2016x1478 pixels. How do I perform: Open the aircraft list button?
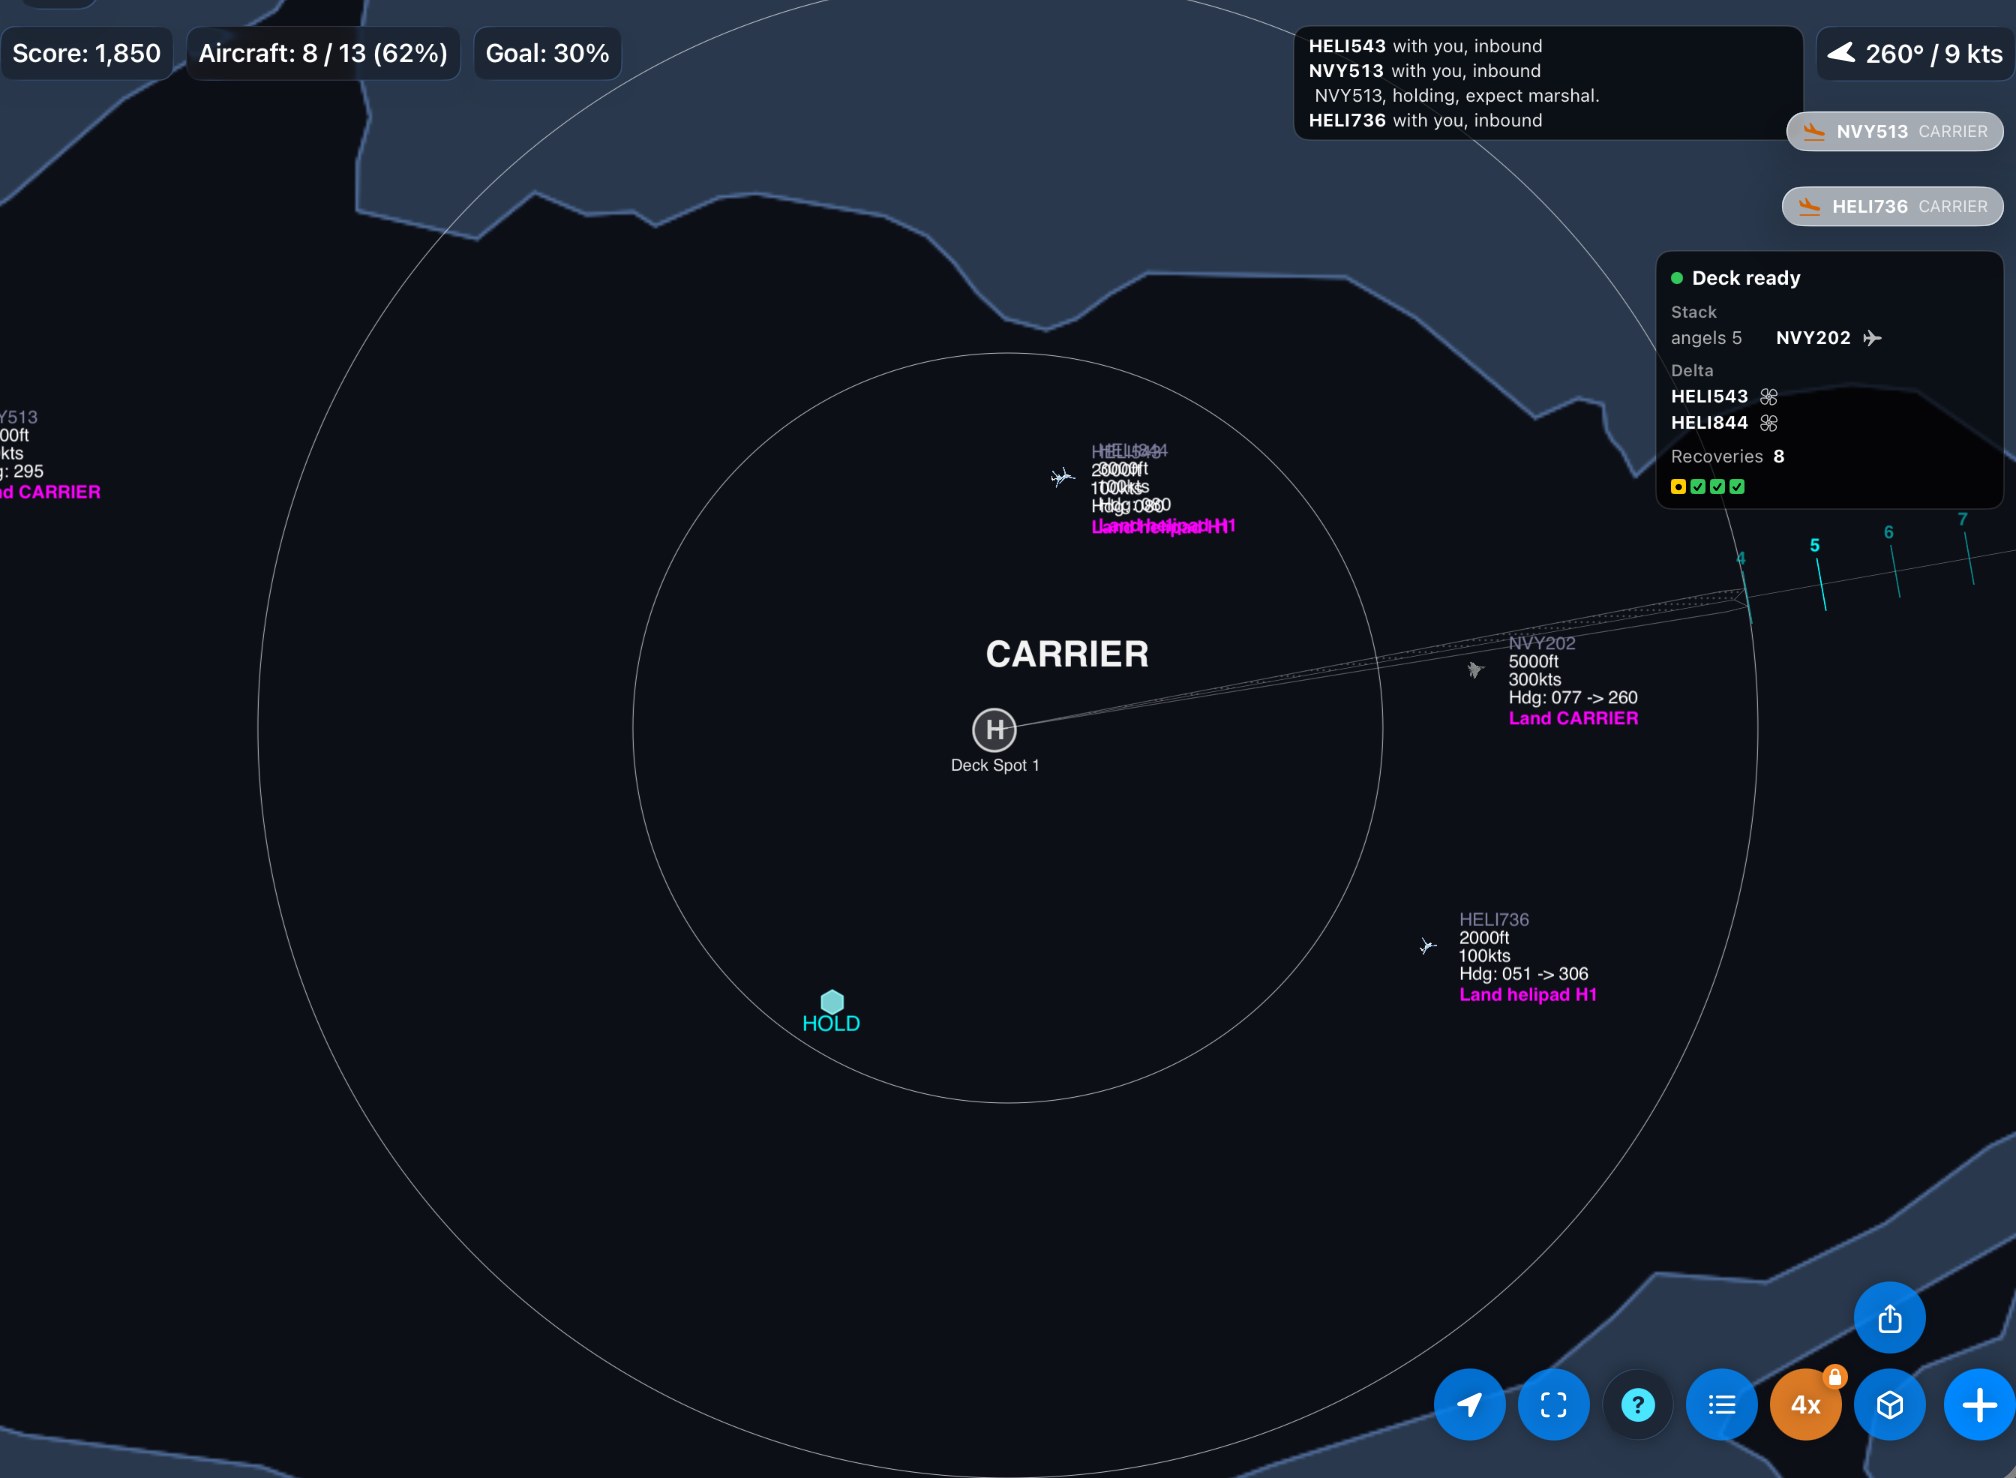click(x=1721, y=1405)
